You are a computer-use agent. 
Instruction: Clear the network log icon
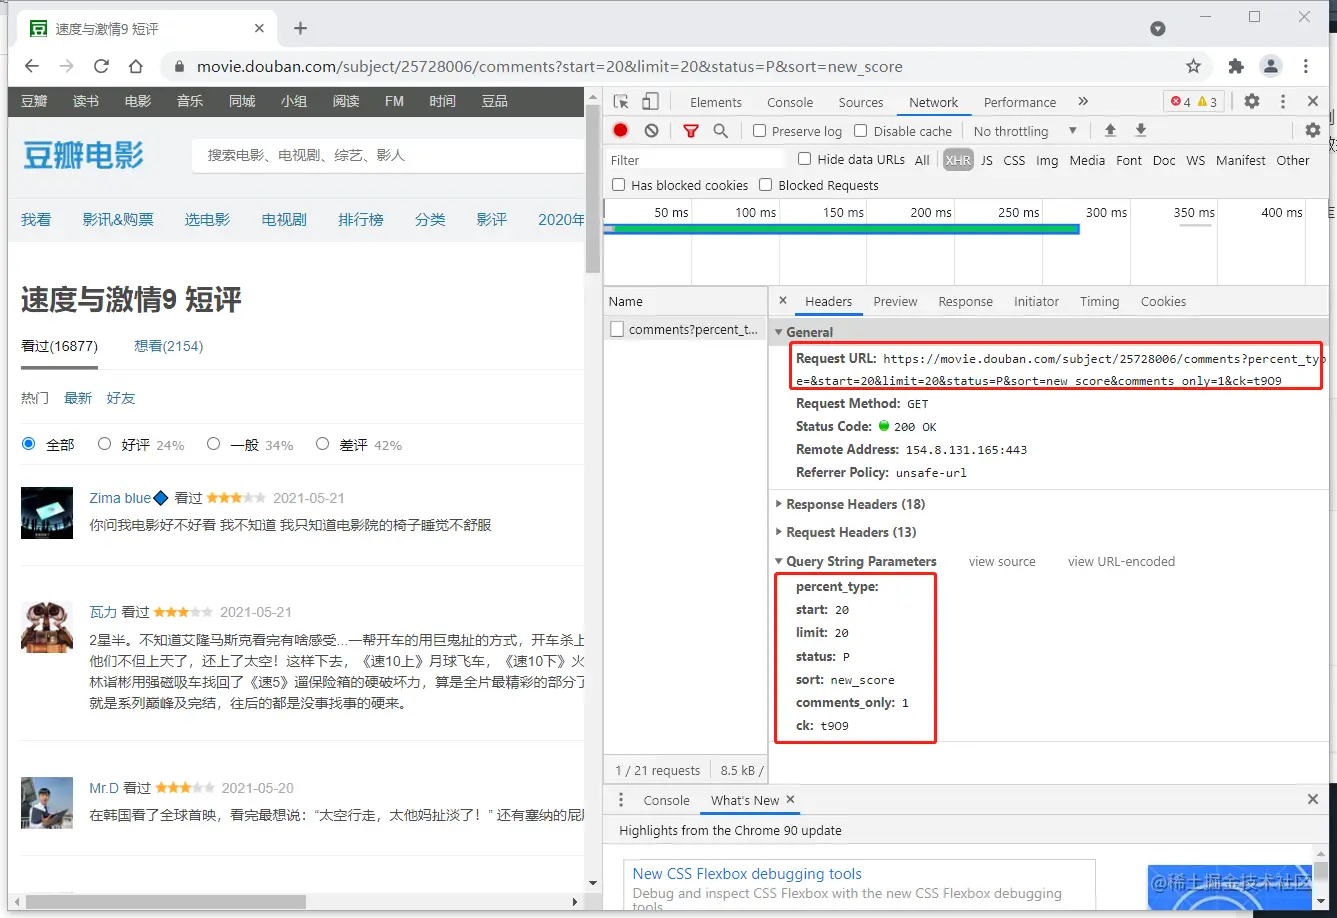click(x=652, y=130)
